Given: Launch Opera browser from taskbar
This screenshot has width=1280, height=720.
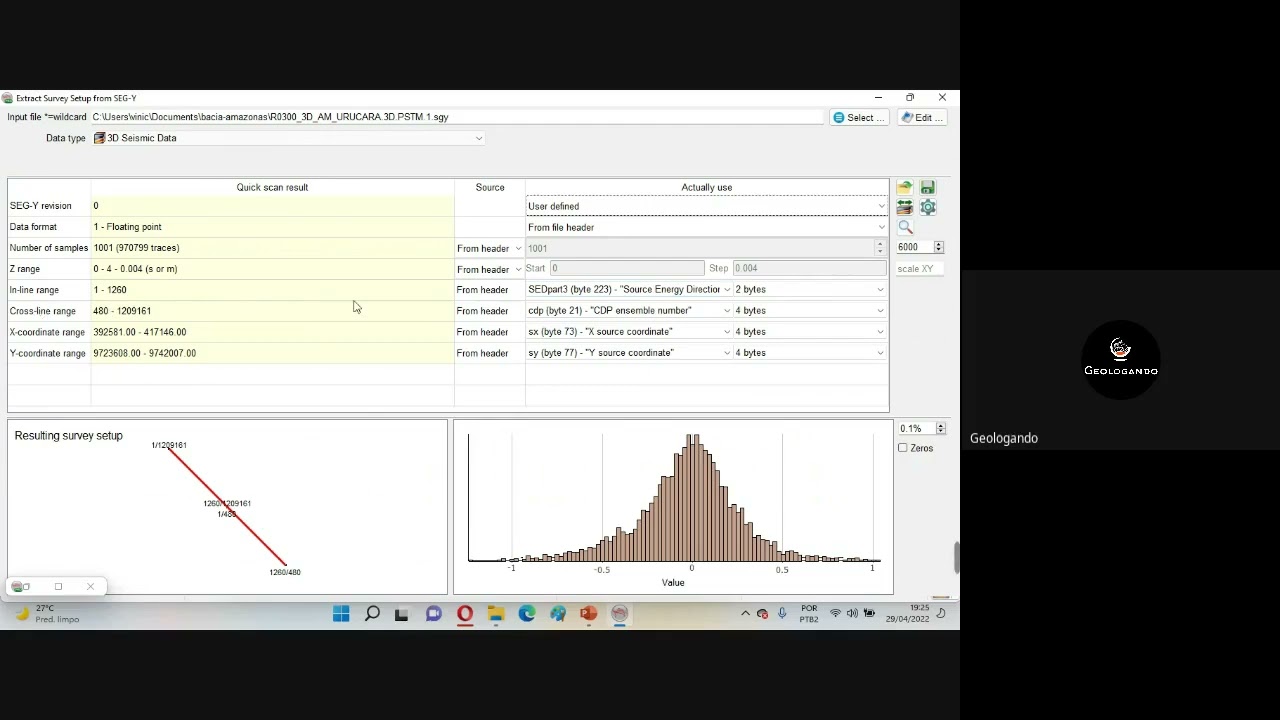Looking at the screenshot, I should (465, 613).
